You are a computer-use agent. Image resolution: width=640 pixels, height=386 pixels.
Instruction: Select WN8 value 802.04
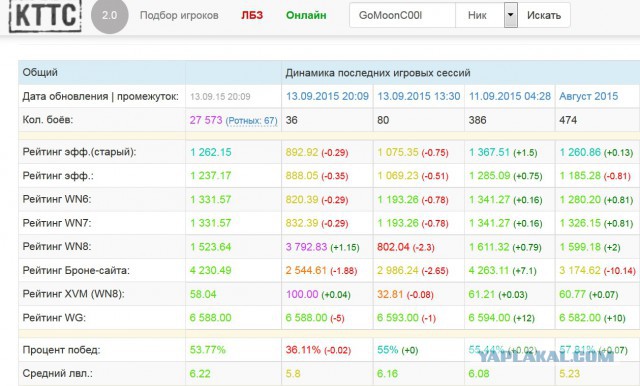393,247
